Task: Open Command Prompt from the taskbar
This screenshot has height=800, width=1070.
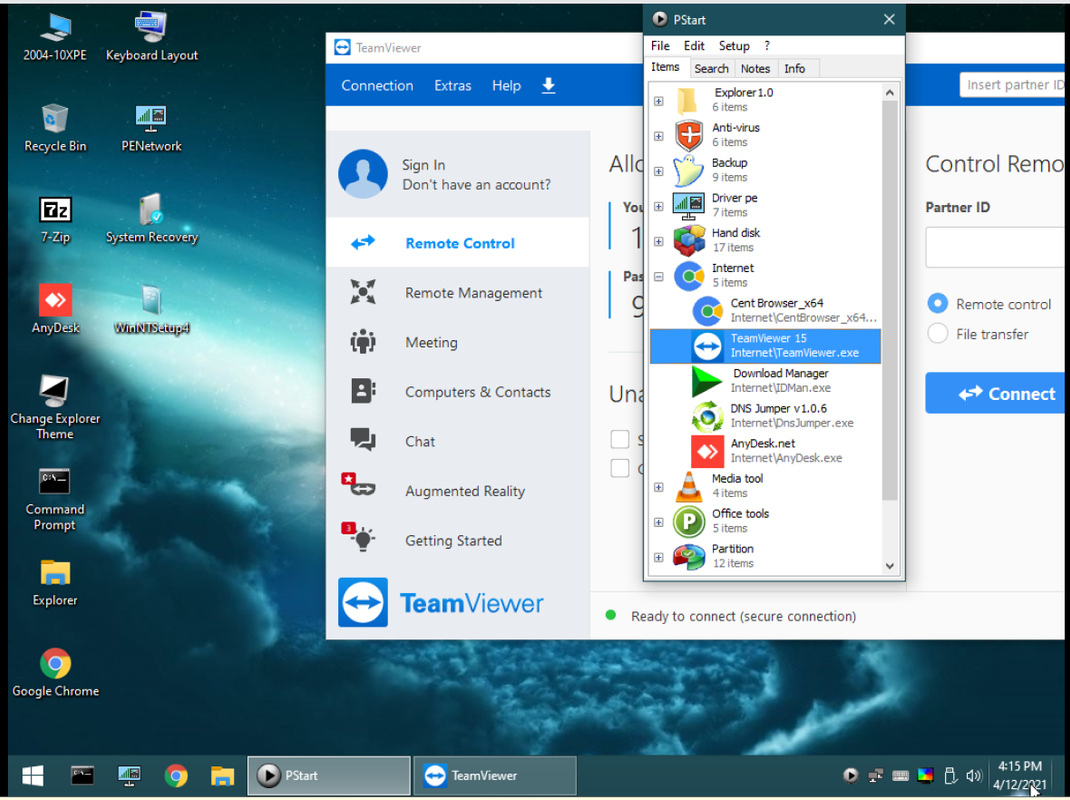Action: [83, 775]
